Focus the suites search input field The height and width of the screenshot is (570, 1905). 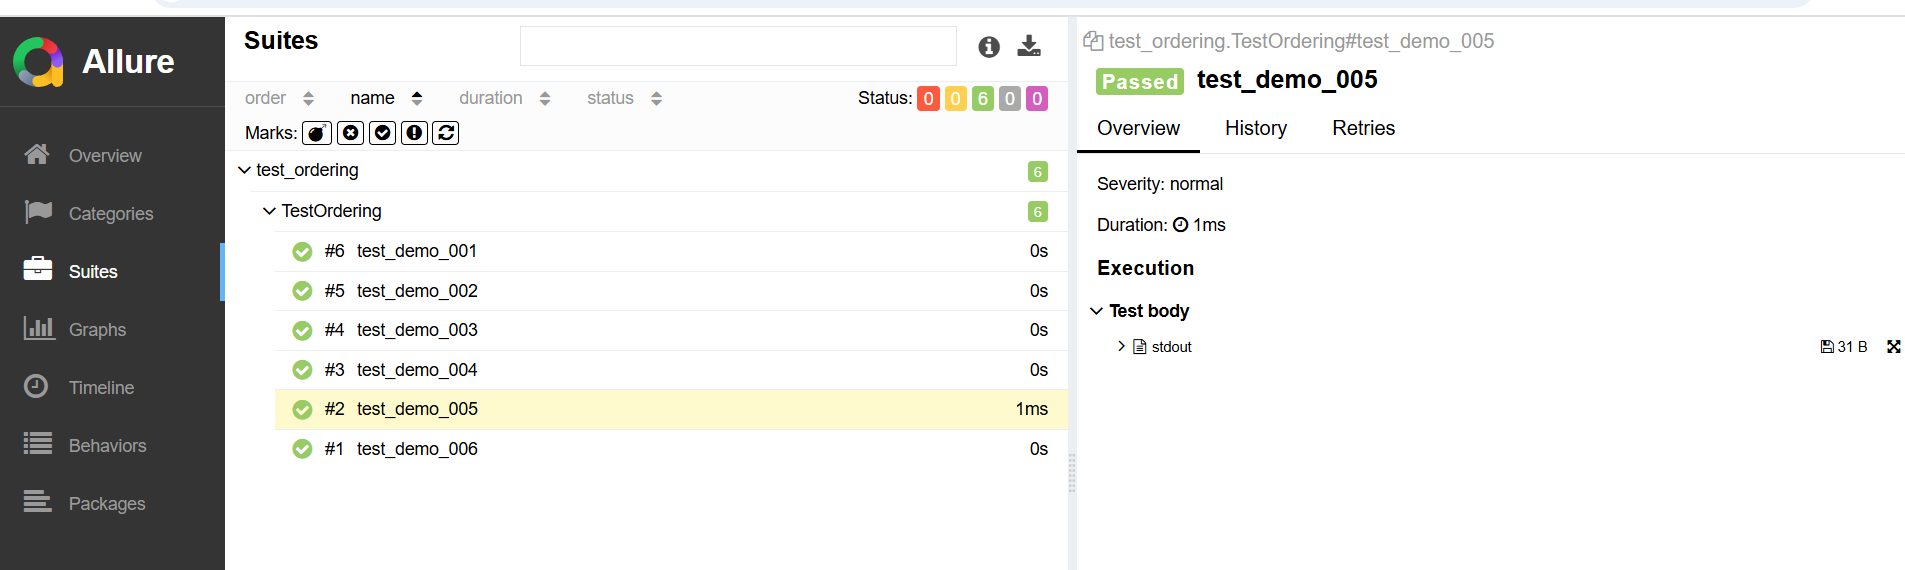pos(738,46)
